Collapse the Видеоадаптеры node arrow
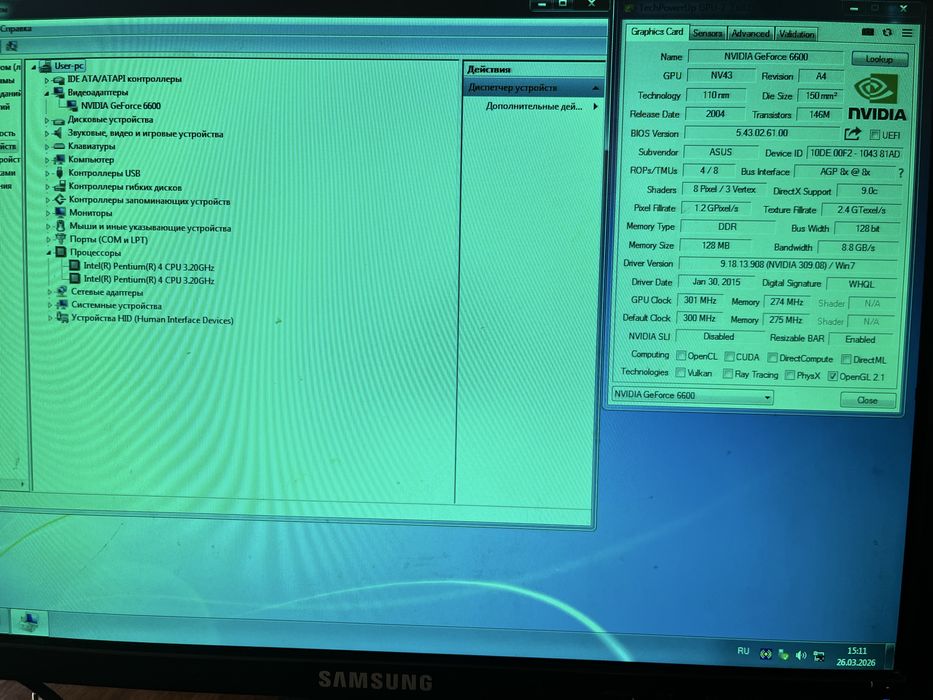The width and height of the screenshot is (933, 700). tap(46, 93)
